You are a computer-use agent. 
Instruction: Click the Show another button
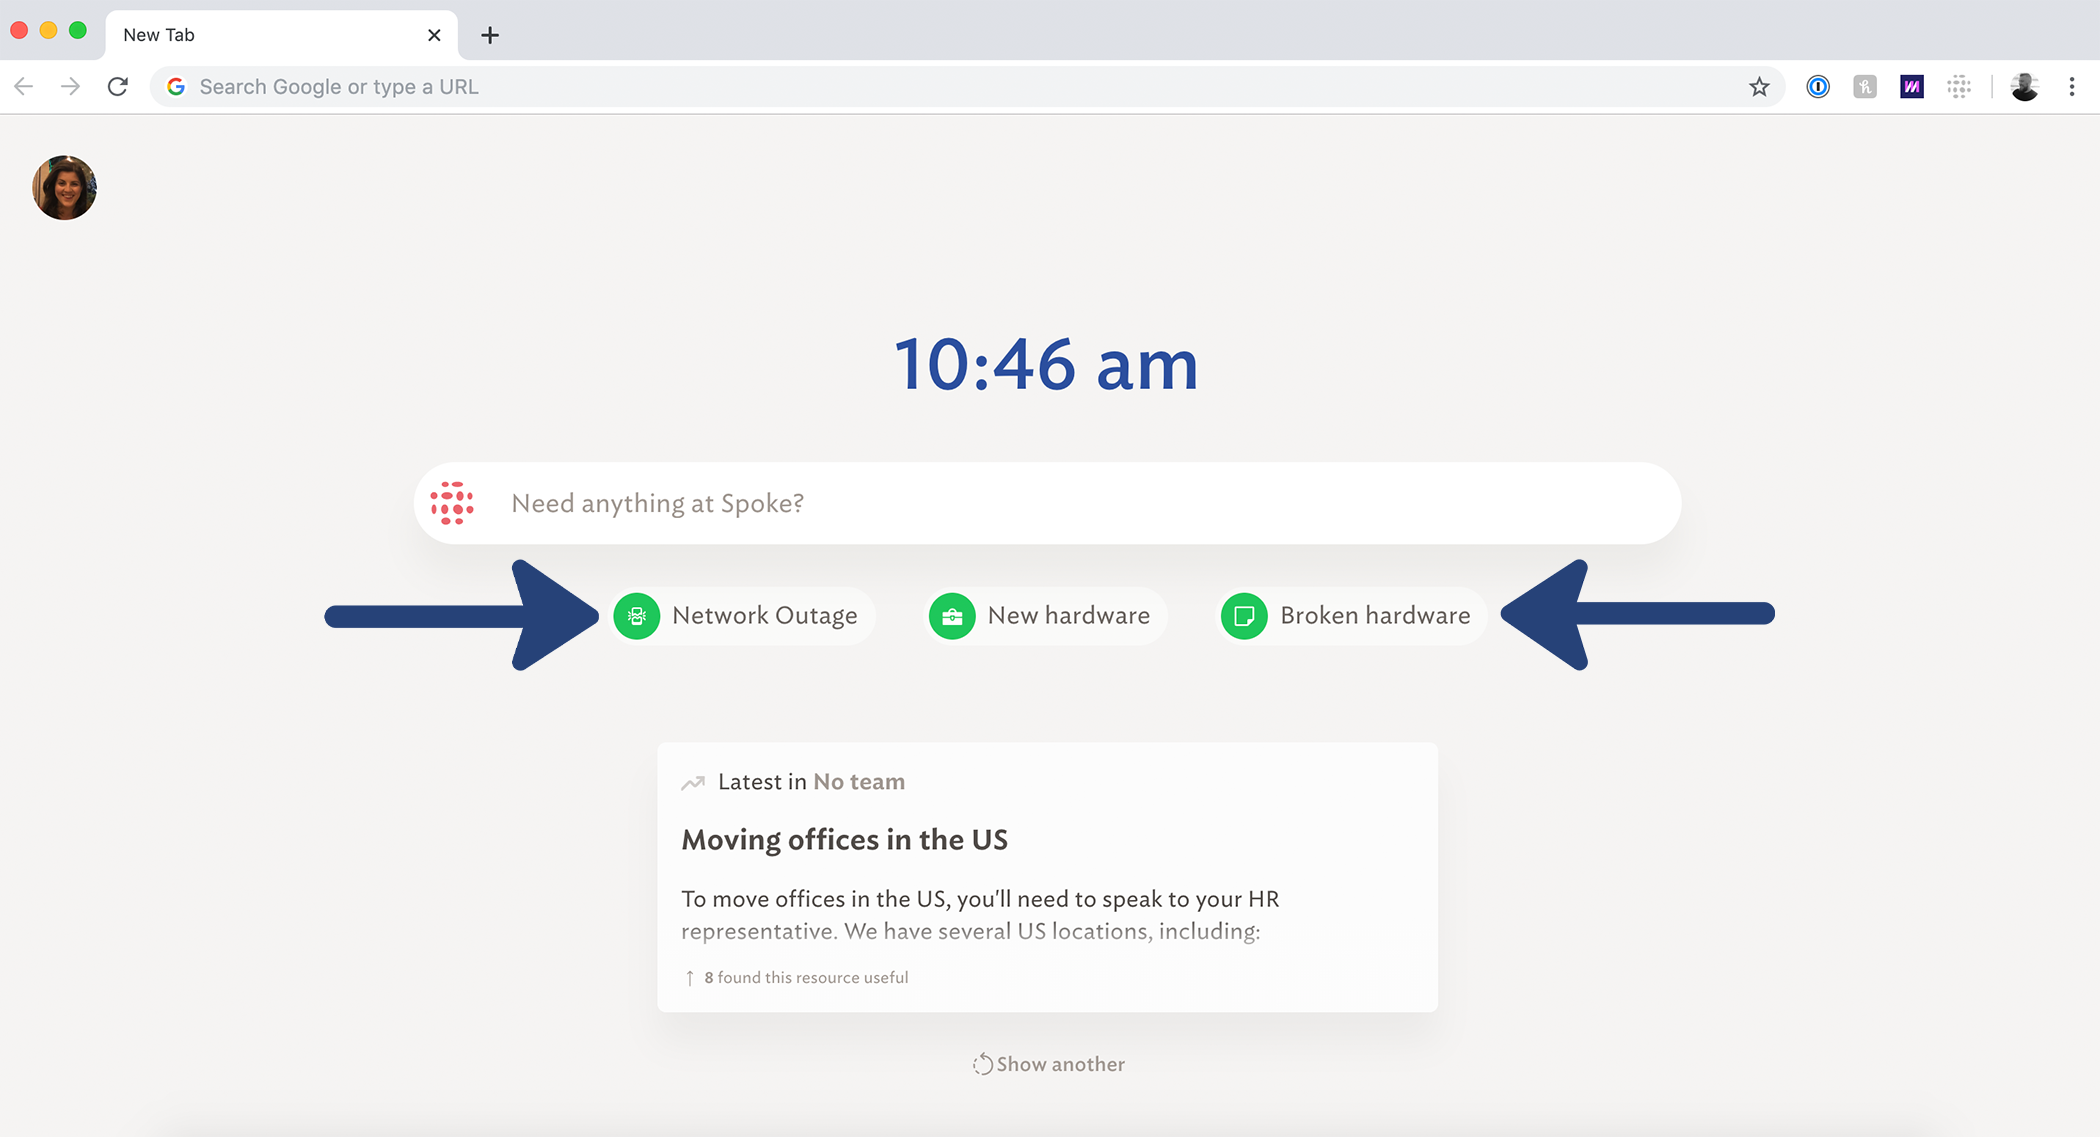[x=1048, y=1064]
